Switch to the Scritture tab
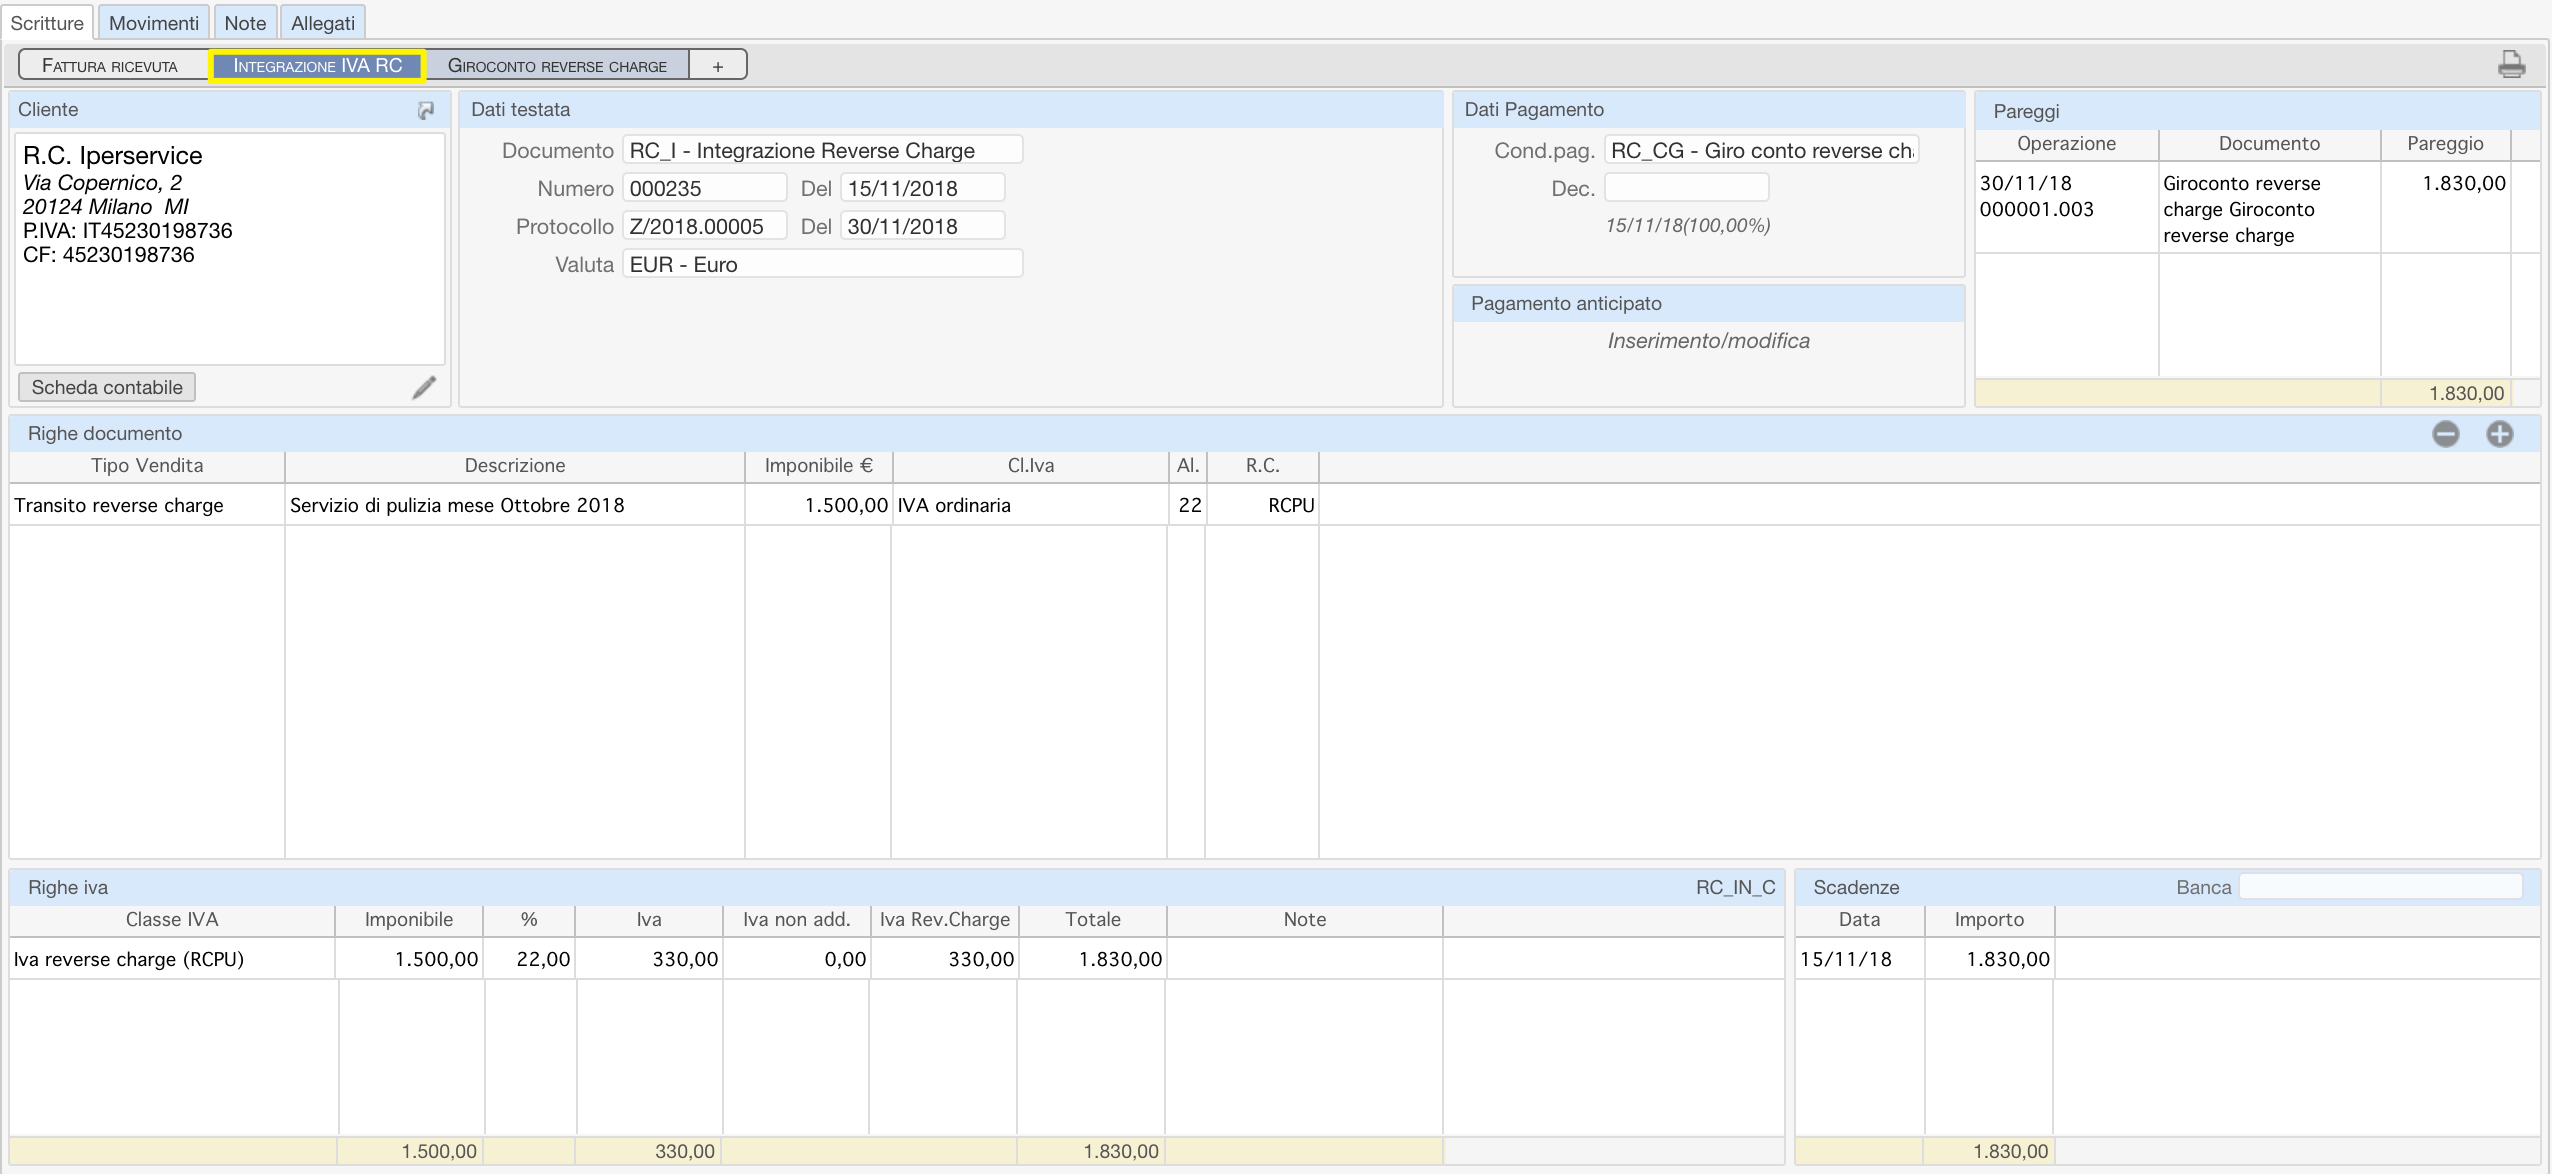The height and width of the screenshot is (1174, 2552). click(47, 22)
